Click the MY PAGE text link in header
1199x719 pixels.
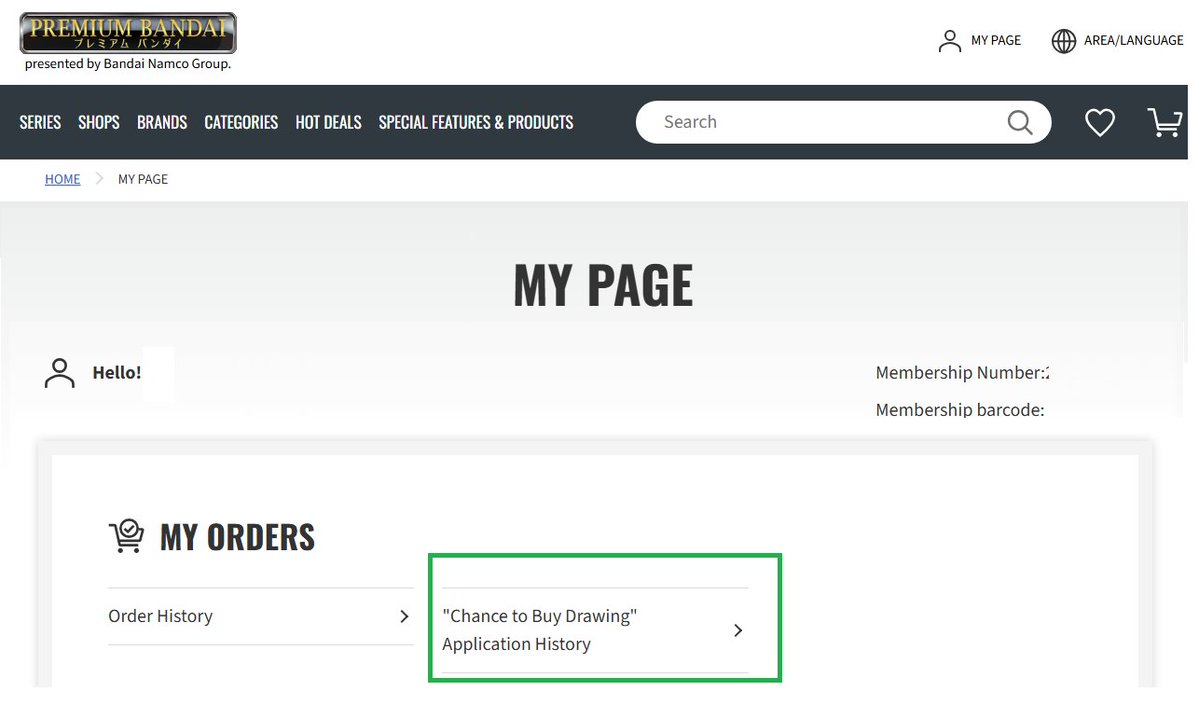point(996,41)
